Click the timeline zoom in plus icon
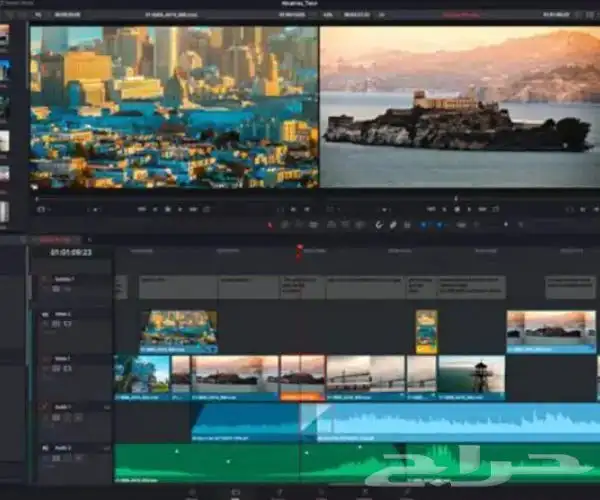Image resolution: width=600 pixels, height=500 pixels. [521, 225]
